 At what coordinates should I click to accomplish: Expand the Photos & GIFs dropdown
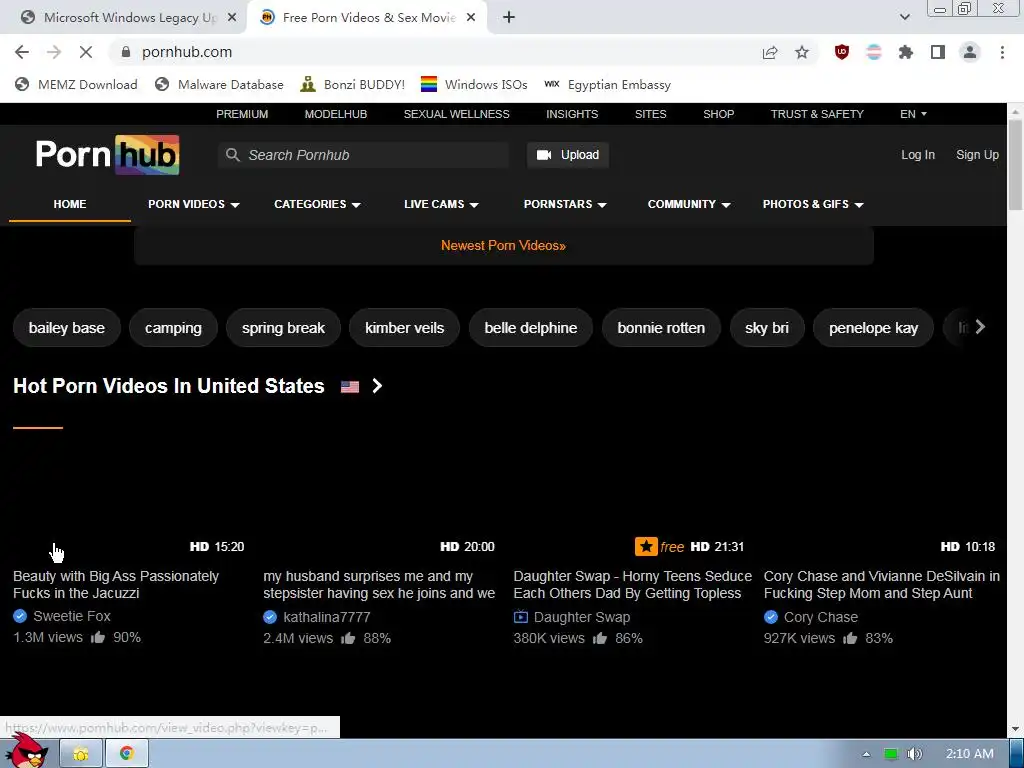pos(813,204)
